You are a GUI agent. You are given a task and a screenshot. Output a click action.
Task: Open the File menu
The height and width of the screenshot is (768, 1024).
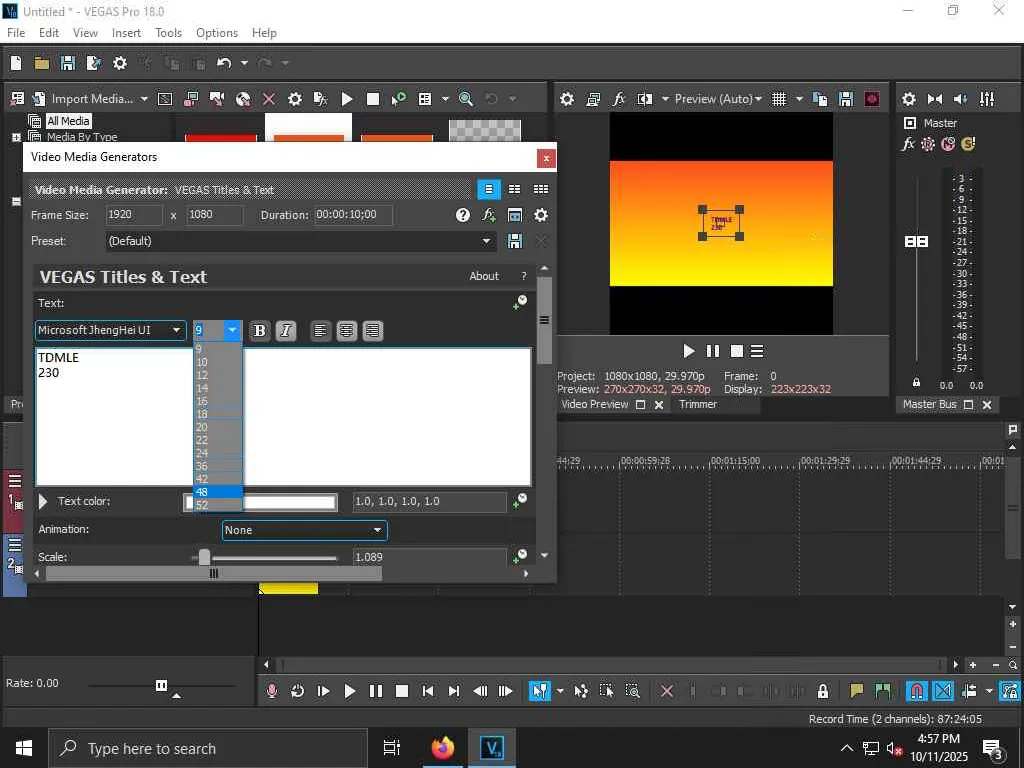click(x=16, y=33)
